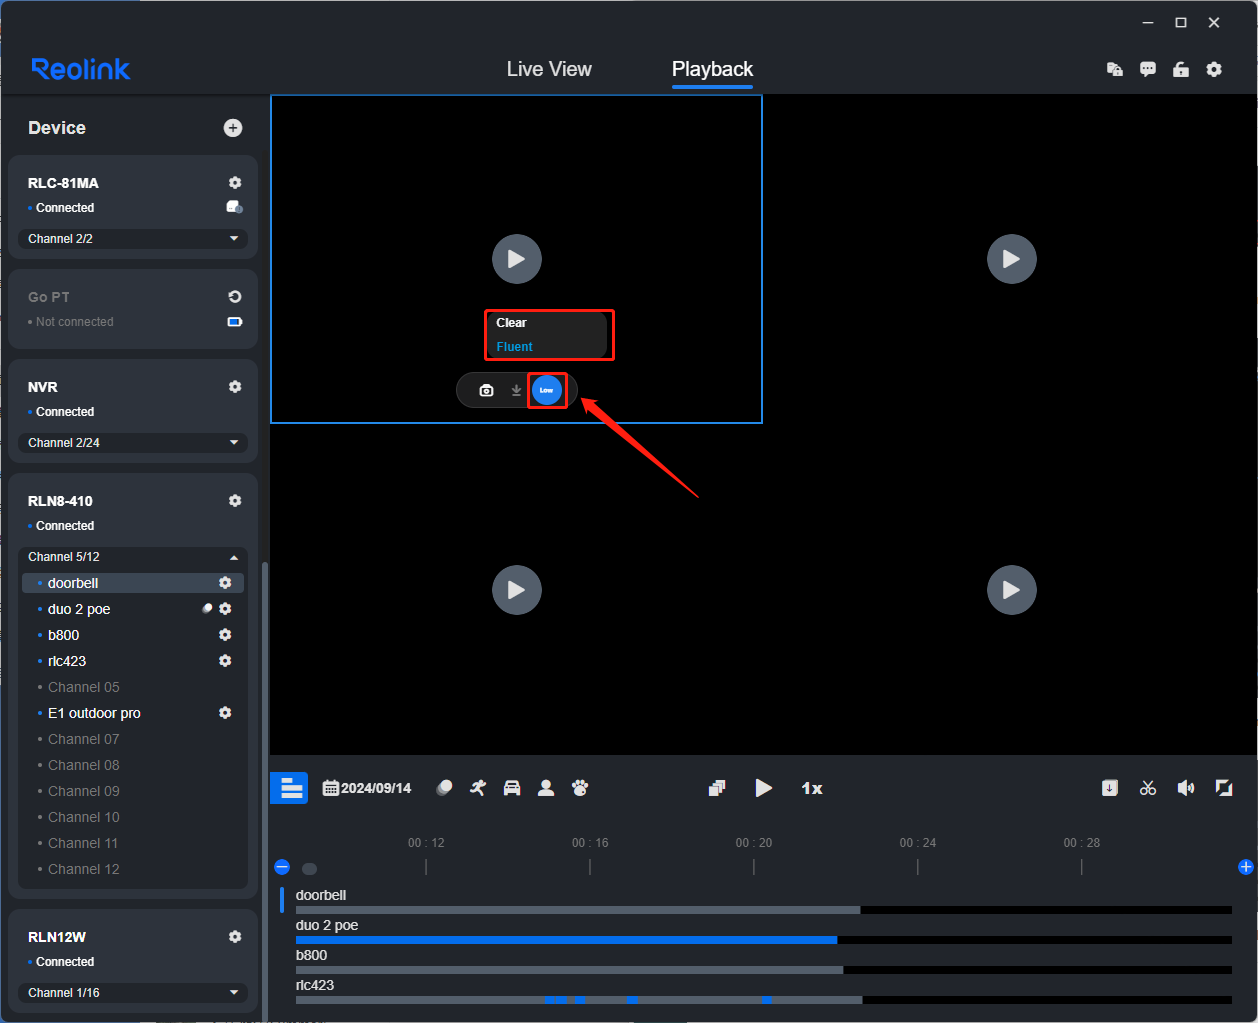Play video in the bottom-right pane
This screenshot has width=1258, height=1023.
click(x=1012, y=590)
